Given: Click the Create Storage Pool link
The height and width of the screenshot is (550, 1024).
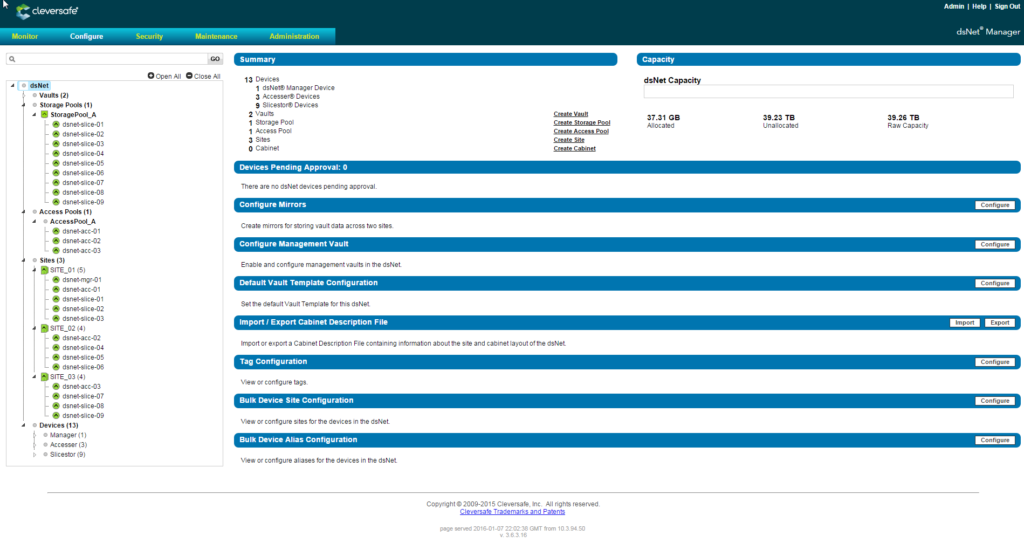Looking at the screenshot, I should (x=582, y=122).
